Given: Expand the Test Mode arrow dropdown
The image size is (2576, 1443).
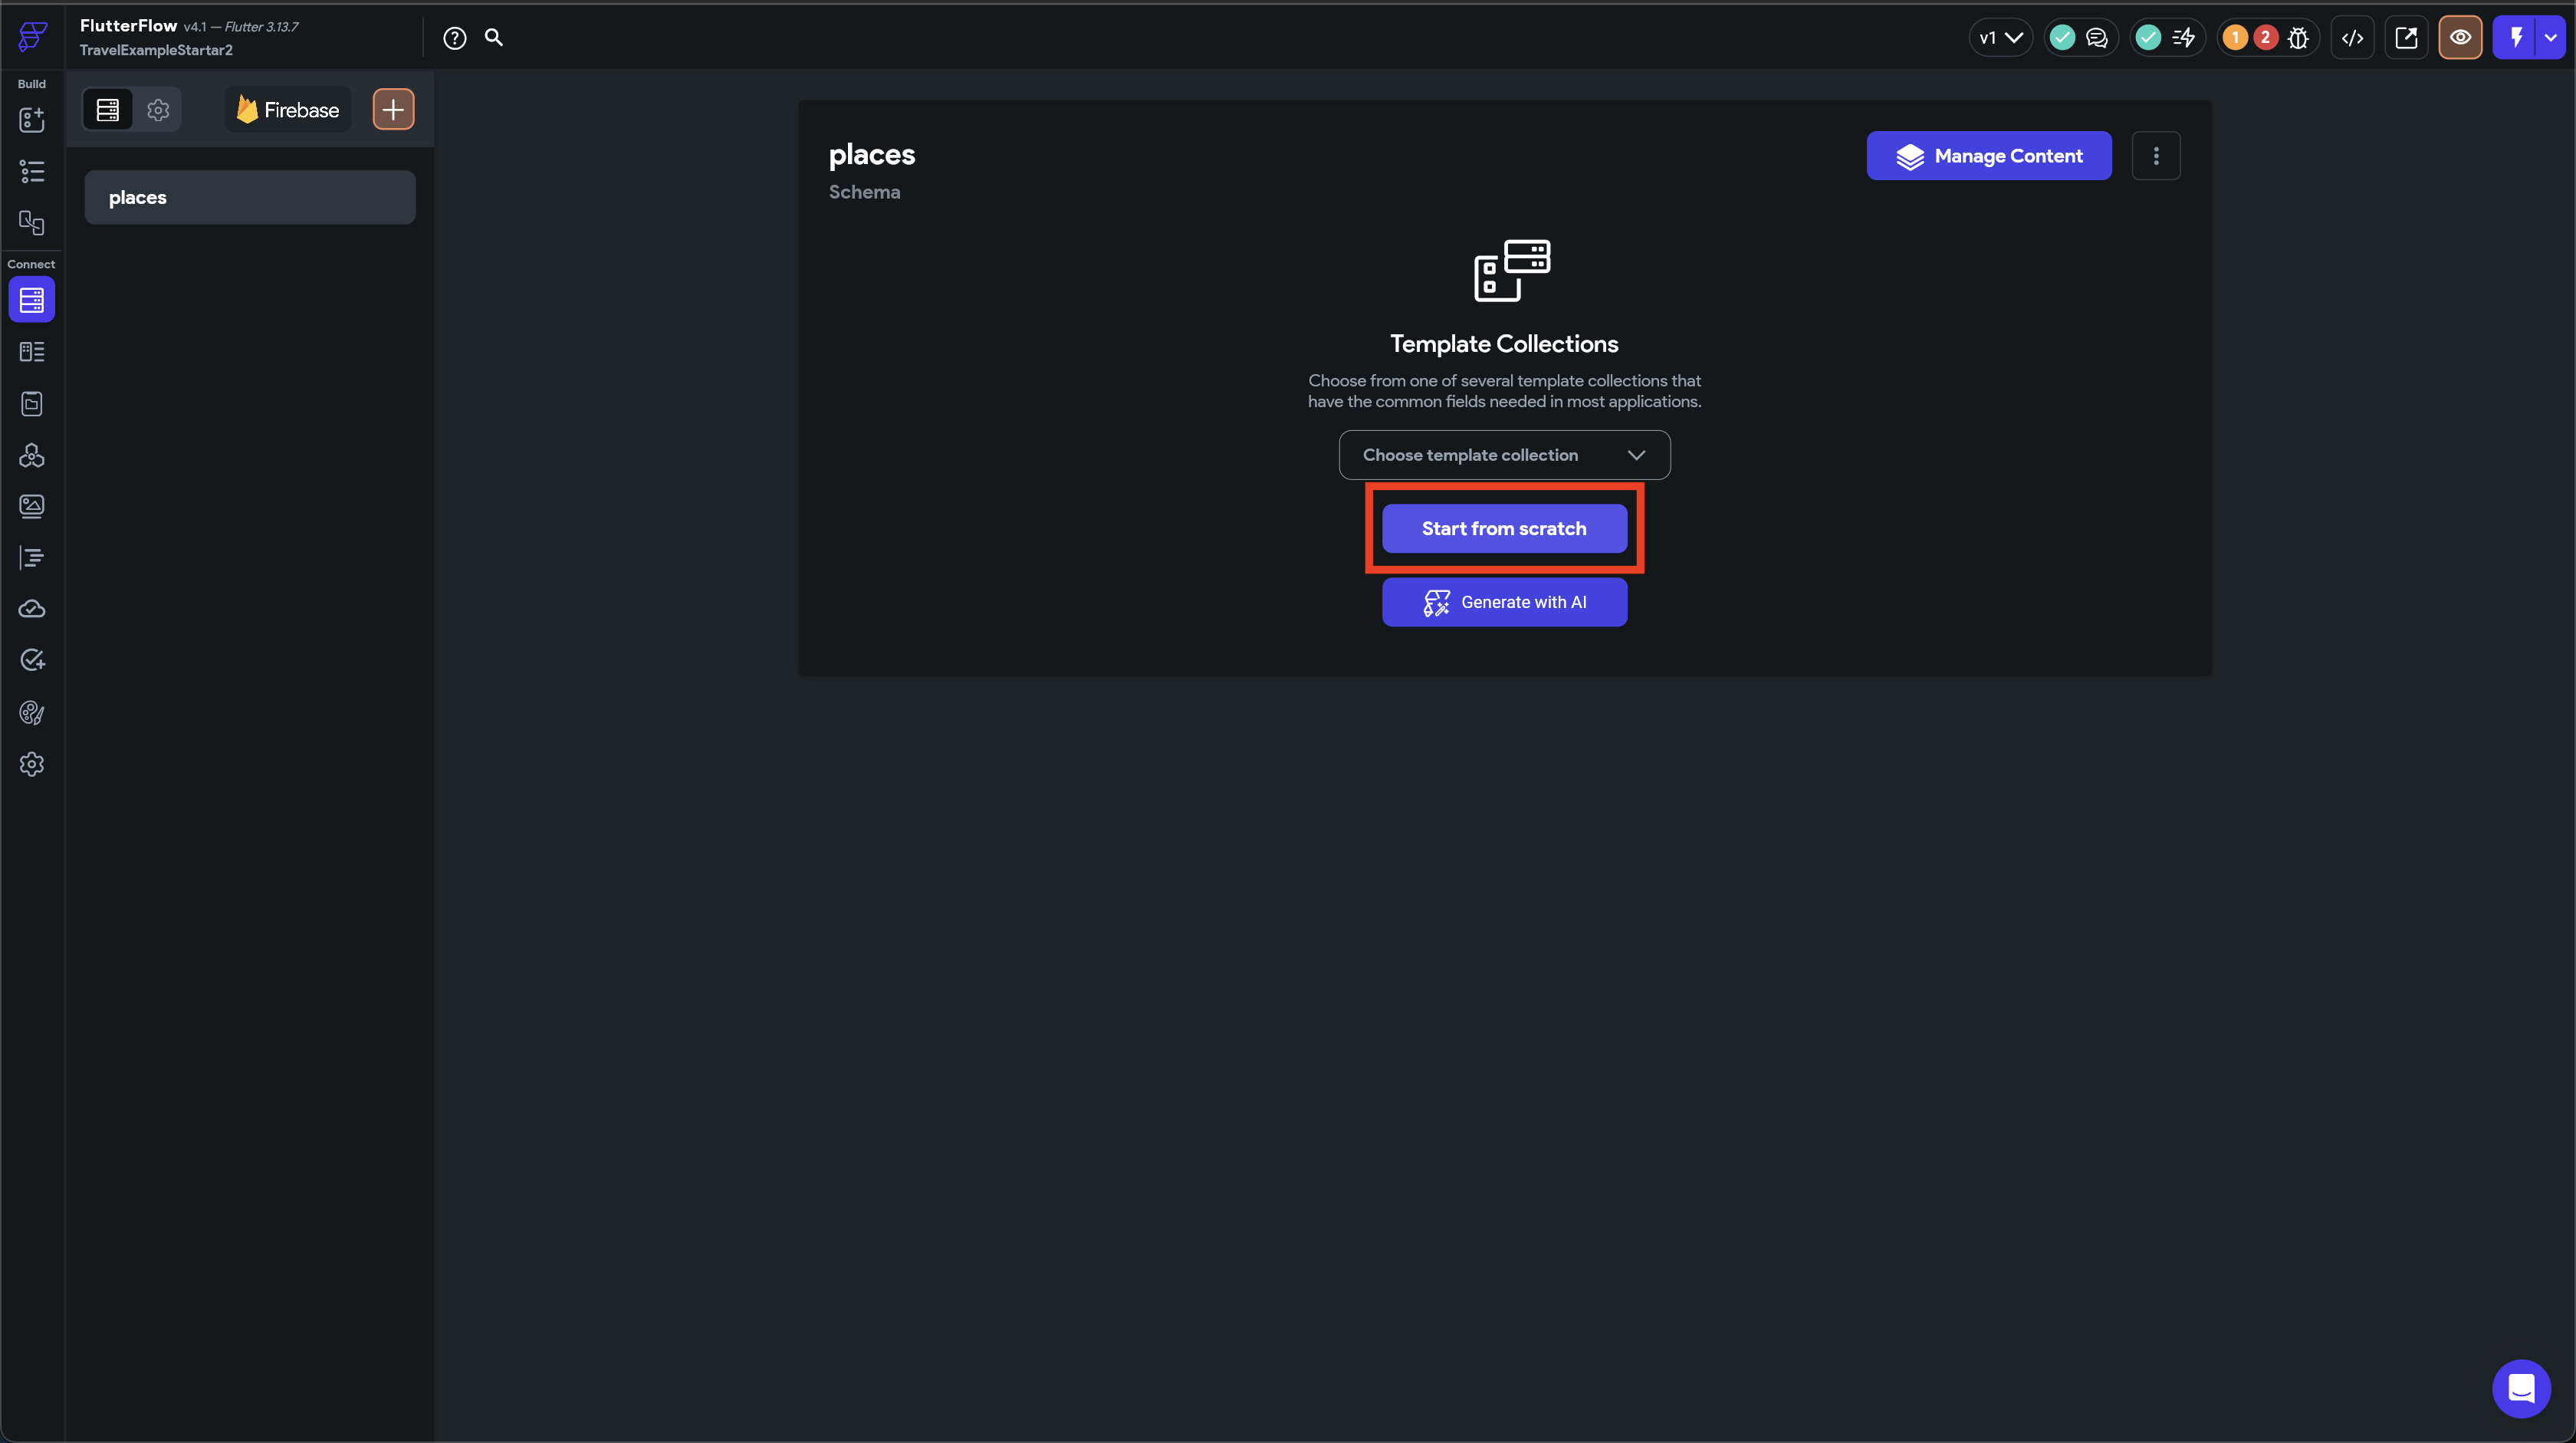Looking at the screenshot, I should coord(2551,38).
